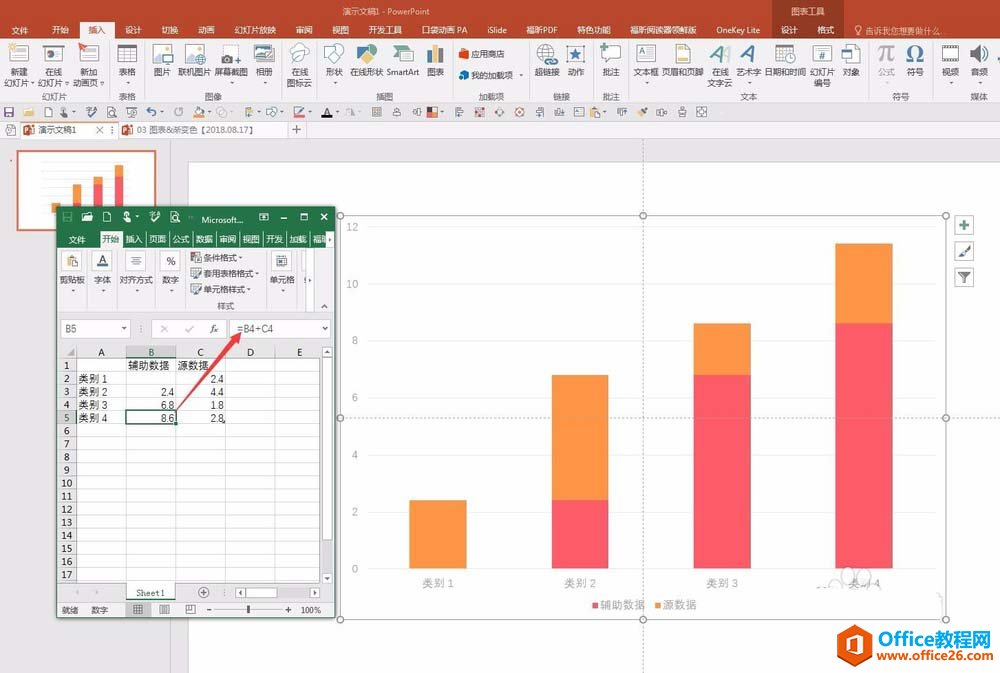Click the 动作 action icon
This screenshot has width=1000, height=673.
coord(576,55)
